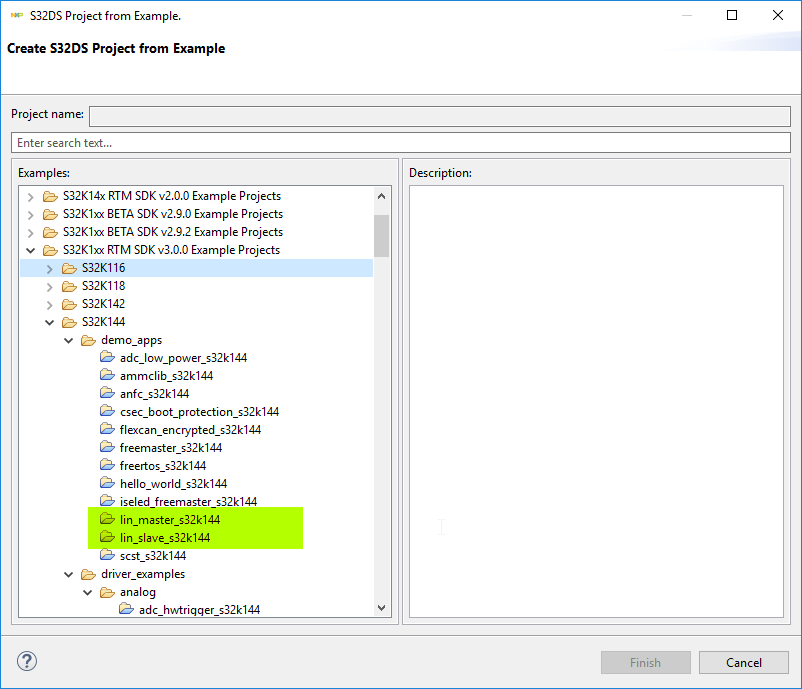Click the iseled_freemaster_s32k144 project icon
The image size is (802, 689).
(x=107, y=501)
